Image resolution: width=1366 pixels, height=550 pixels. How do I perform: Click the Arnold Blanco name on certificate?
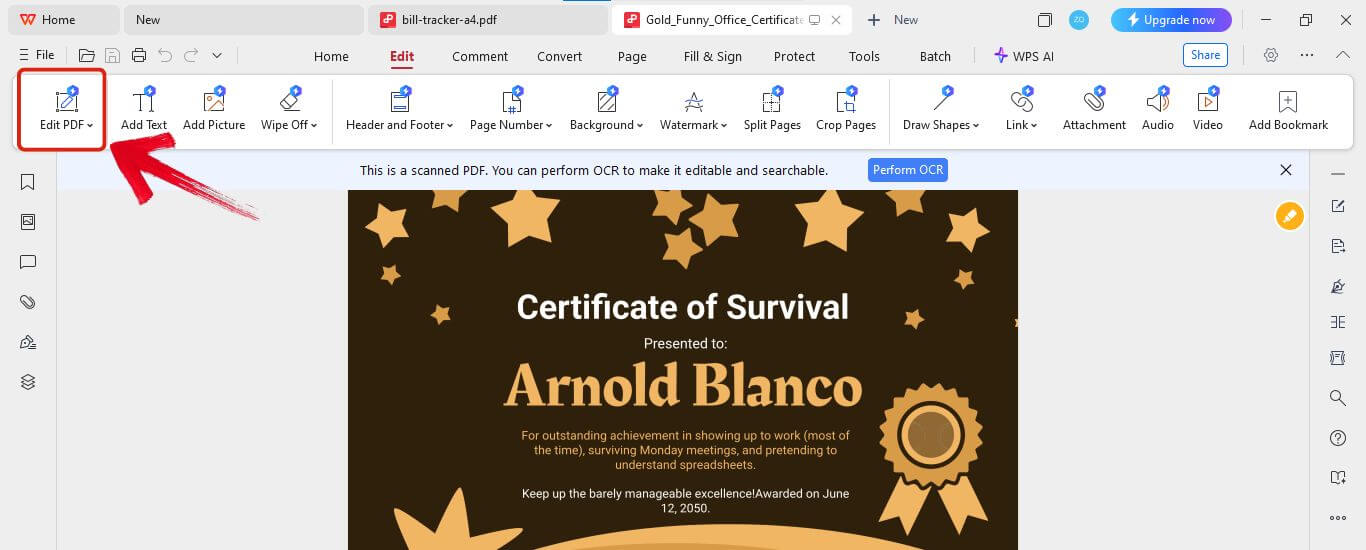pyautogui.click(x=682, y=387)
